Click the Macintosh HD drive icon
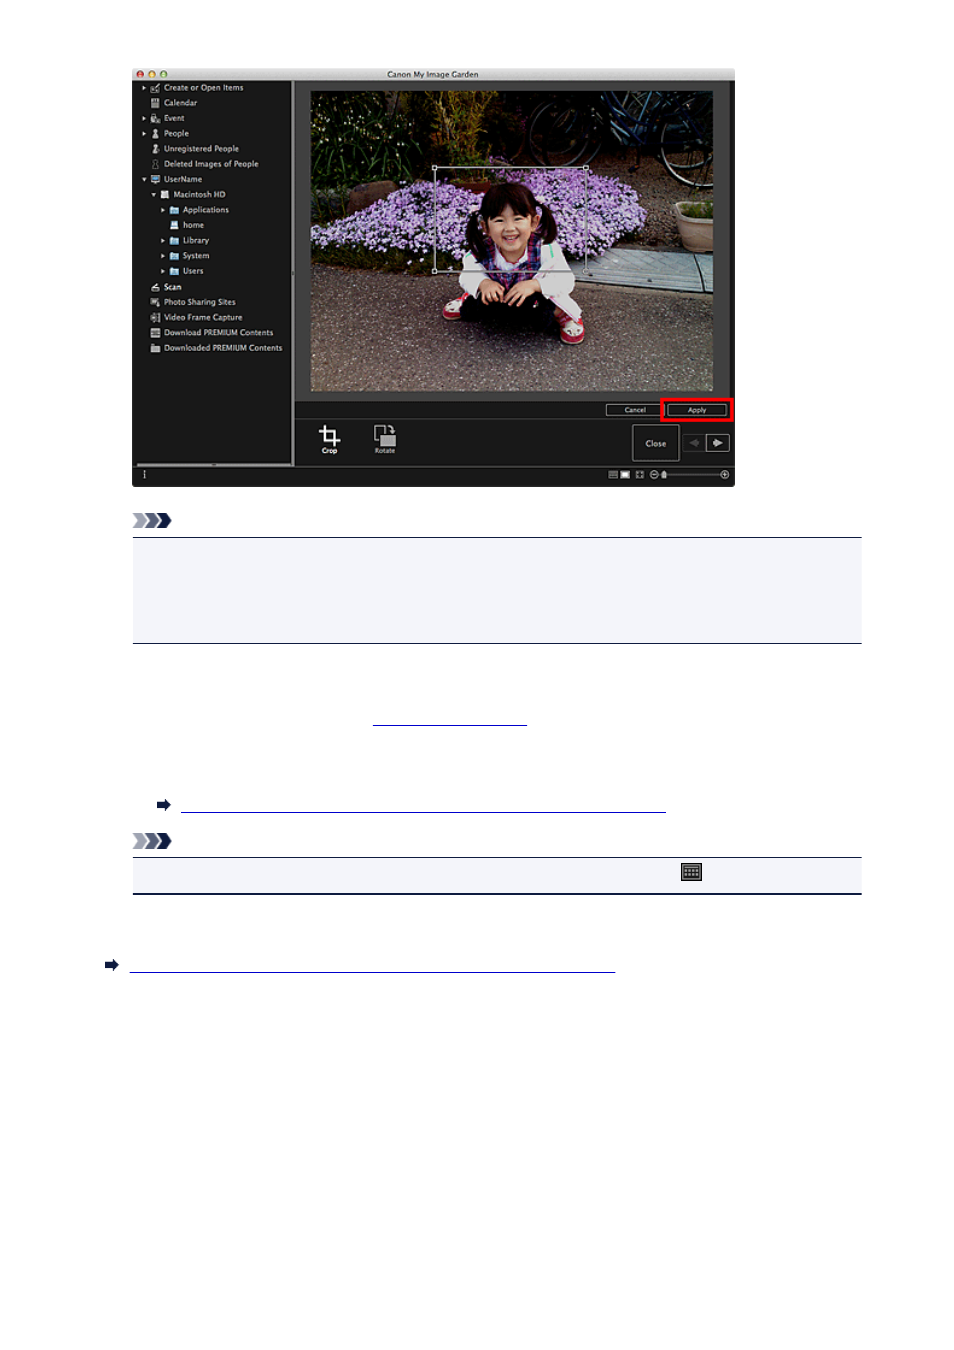The image size is (954, 1350). [x=165, y=195]
